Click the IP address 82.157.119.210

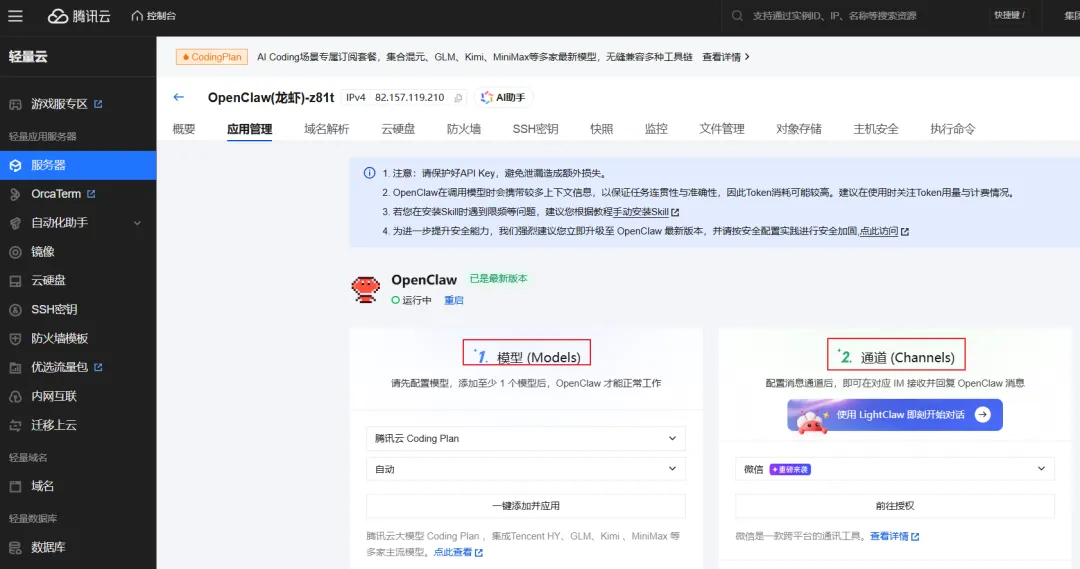409,98
